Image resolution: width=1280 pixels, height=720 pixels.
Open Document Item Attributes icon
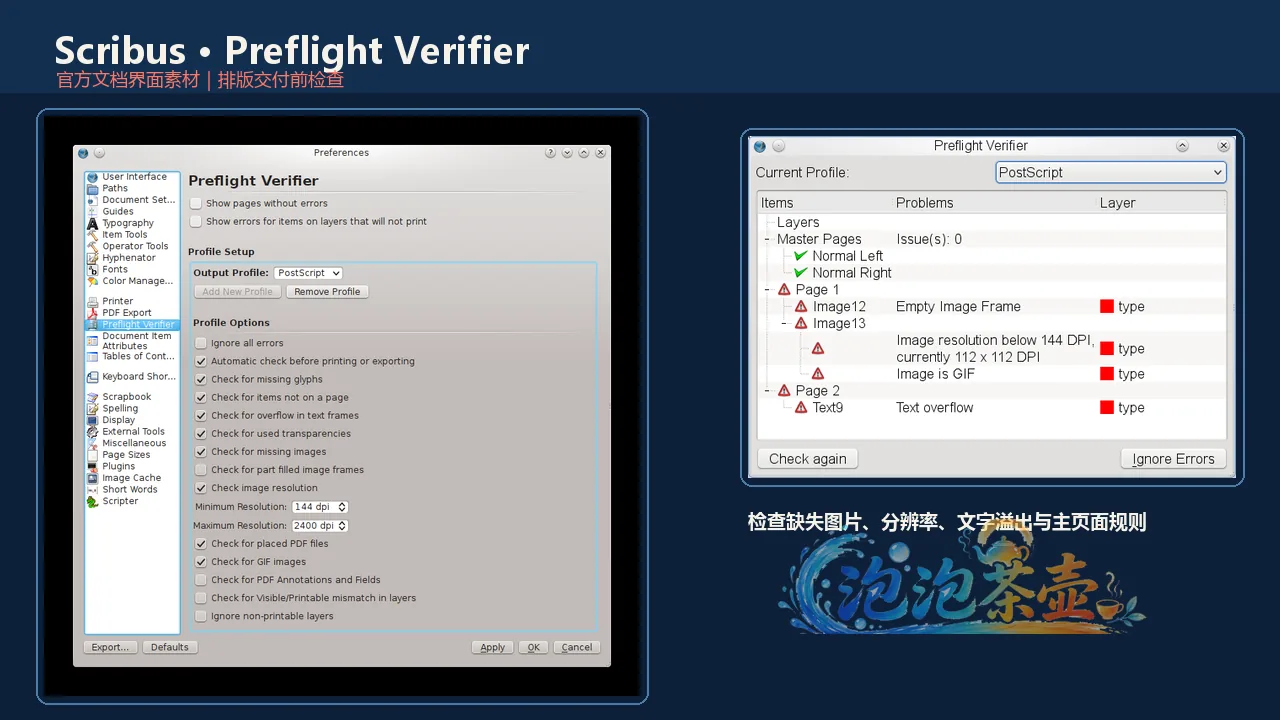coord(93,341)
